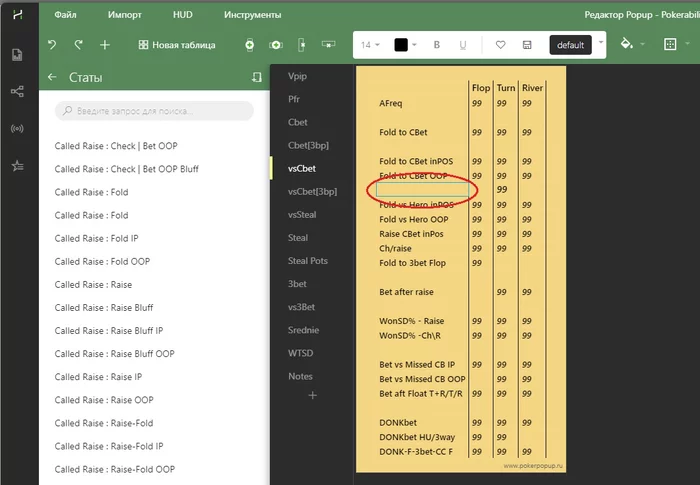Open the broadcast signal sidebar icon

17,129
